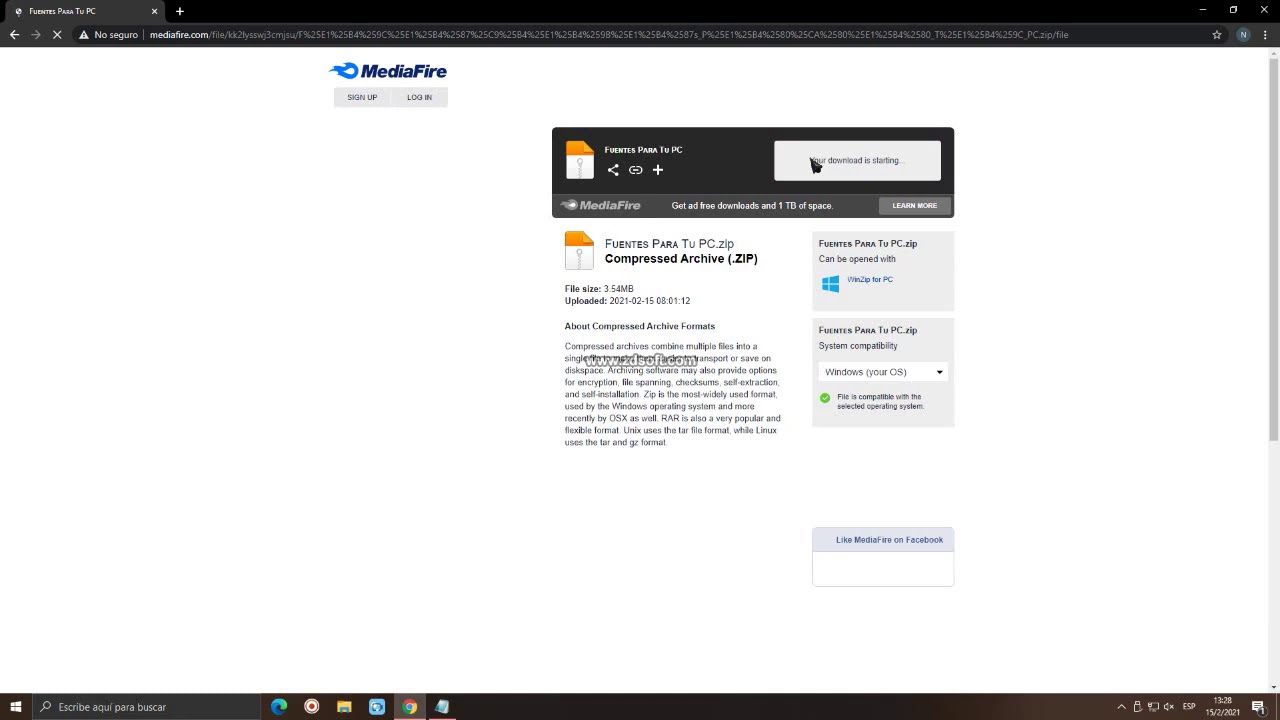The width and height of the screenshot is (1280, 720).
Task: Click the Fuentes Para Tu PC.zip file title
Action: pos(669,243)
